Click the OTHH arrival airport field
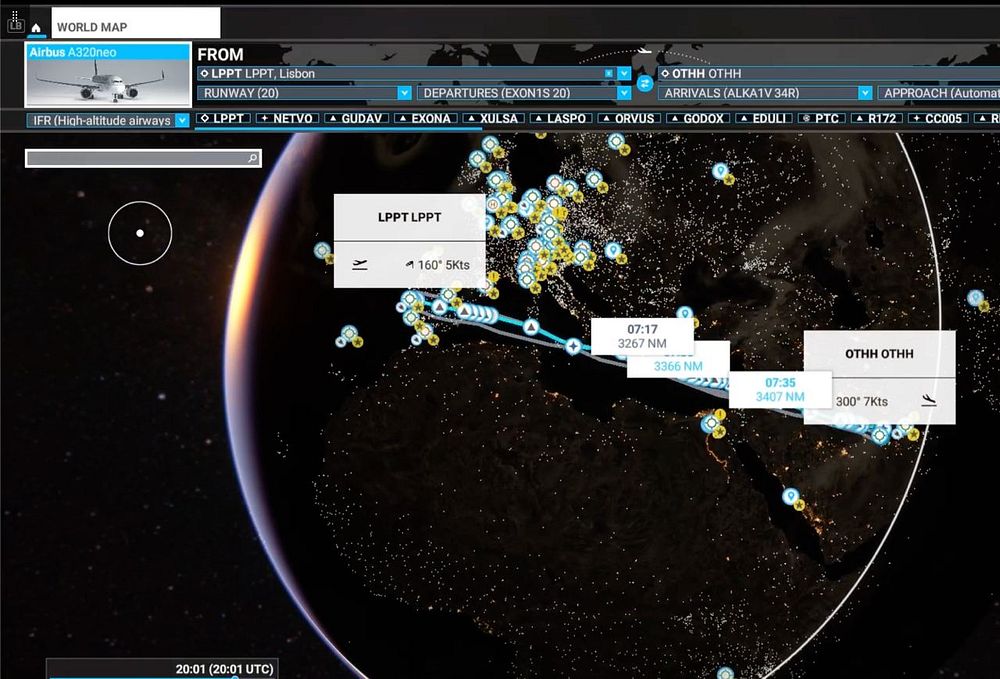Image resolution: width=1000 pixels, height=679 pixels. tap(828, 73)
